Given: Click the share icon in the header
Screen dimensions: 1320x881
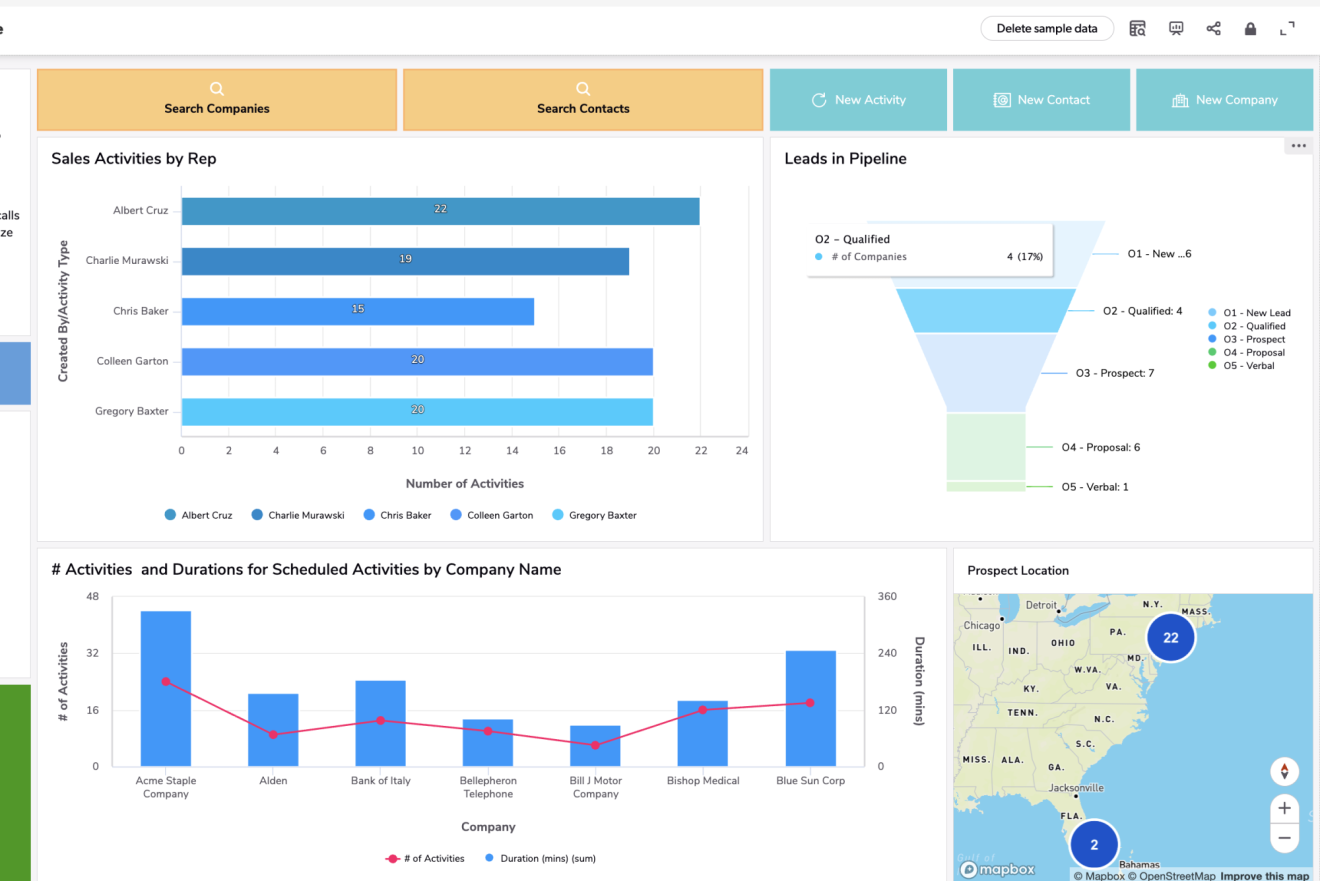Looking at the screenshot, I should coord(1213,29).
